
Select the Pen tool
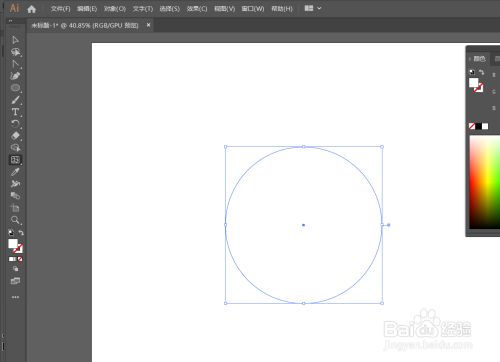click(15, 76)
